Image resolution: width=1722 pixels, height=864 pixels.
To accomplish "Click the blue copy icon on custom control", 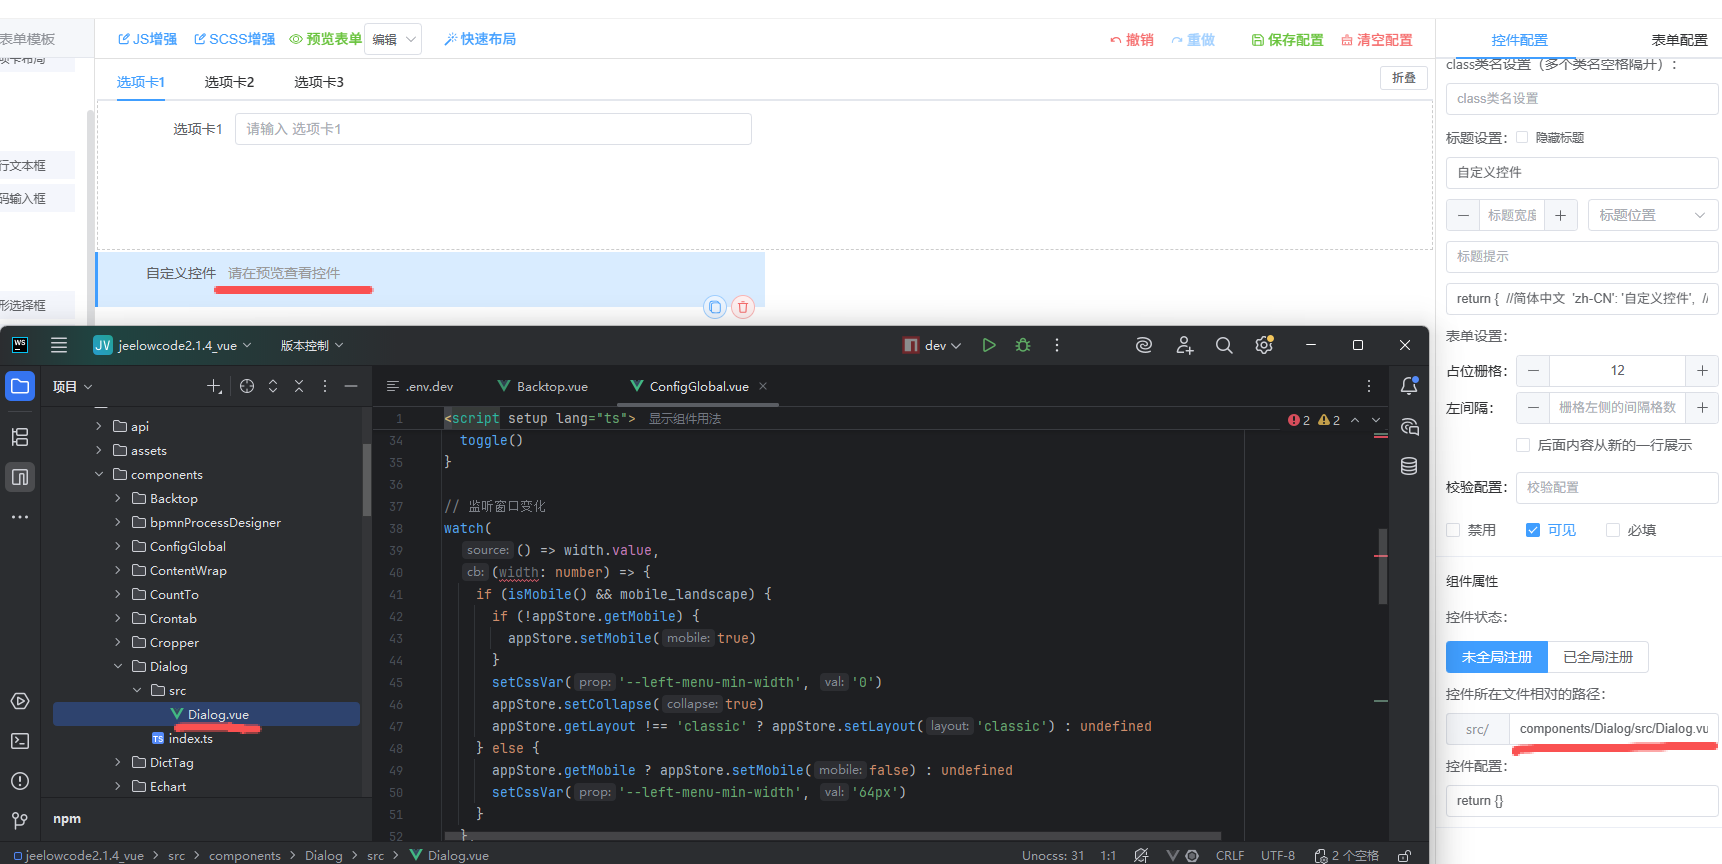I will pyautogui.click(x=714, y=307).
